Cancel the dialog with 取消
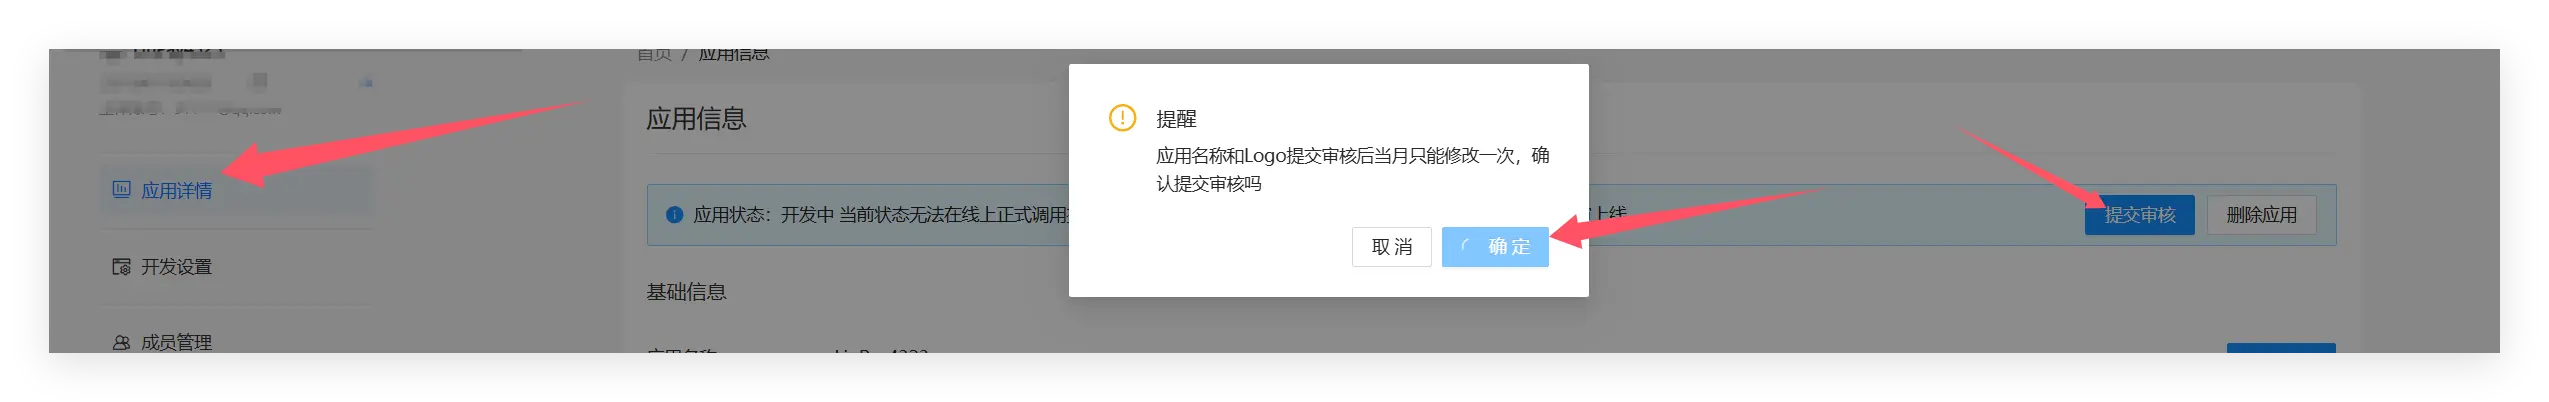Viewport: 2549px width, 402px height. (1391, 247)
